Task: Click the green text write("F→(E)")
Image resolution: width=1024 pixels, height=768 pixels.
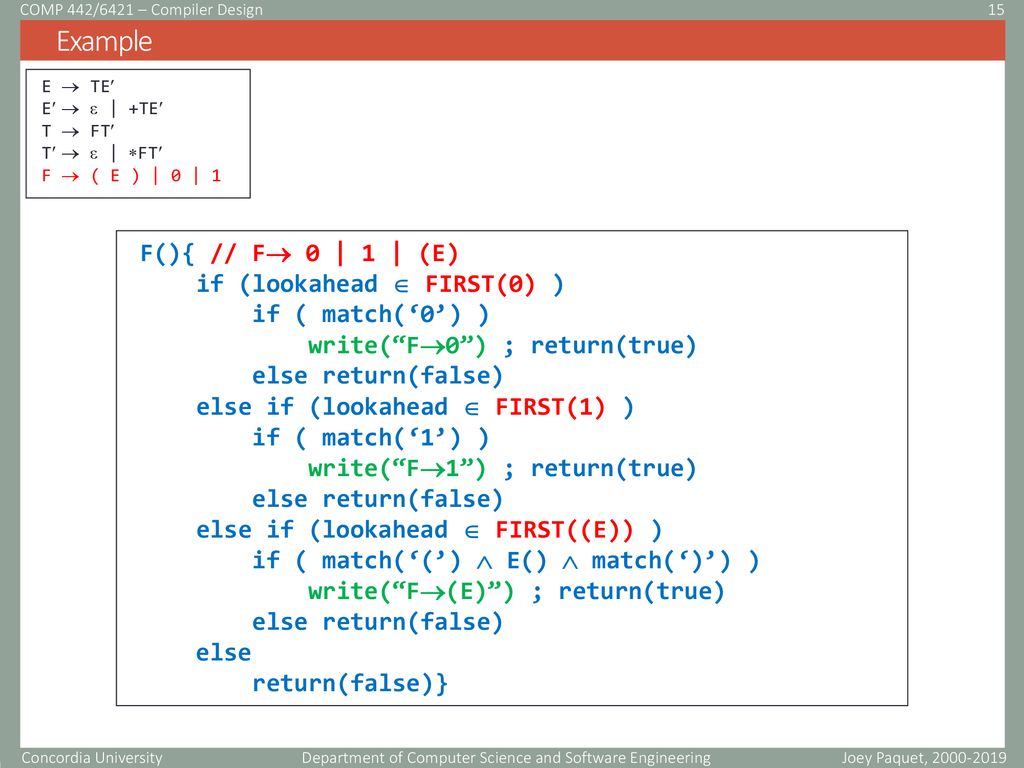Action: point(411,591)
